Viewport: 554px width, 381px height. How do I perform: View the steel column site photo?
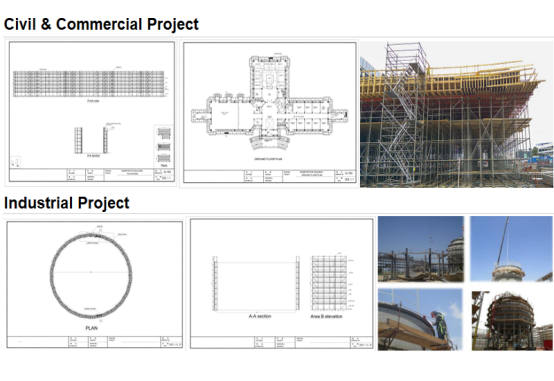420,249
